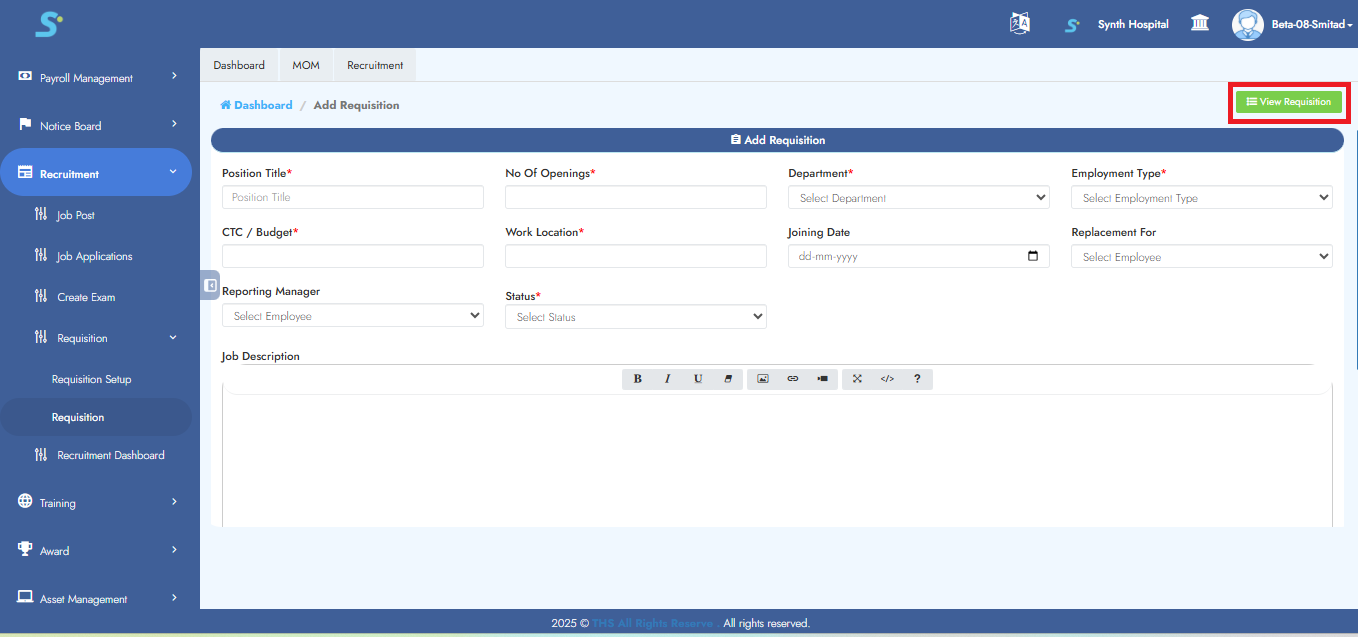Viewport: 1358px width, 637px height.
Task: Expand the Status dropdown
Action: tap(635, 317)
